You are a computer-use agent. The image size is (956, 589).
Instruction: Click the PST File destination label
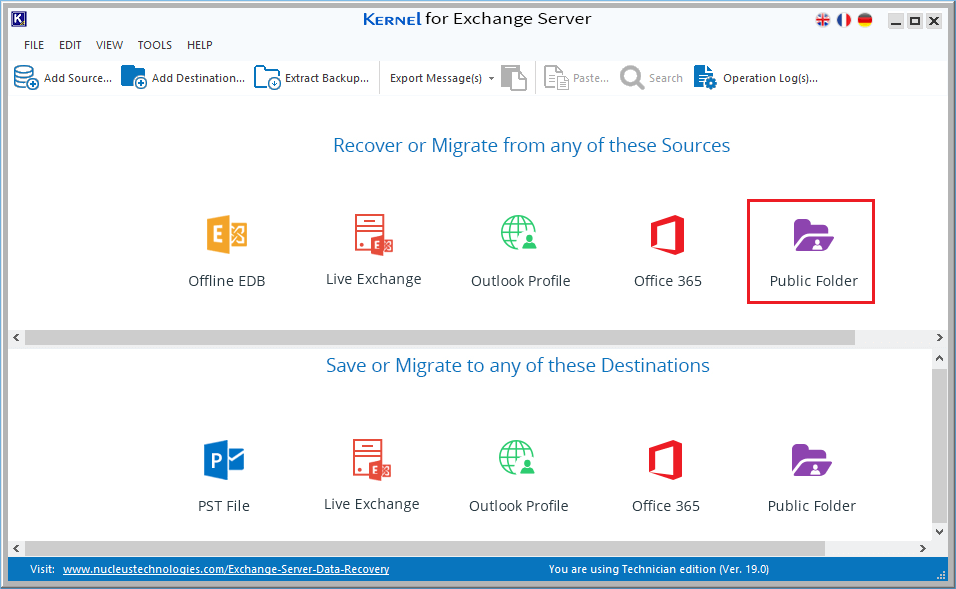pyautogui.click(x=224, y=506)
